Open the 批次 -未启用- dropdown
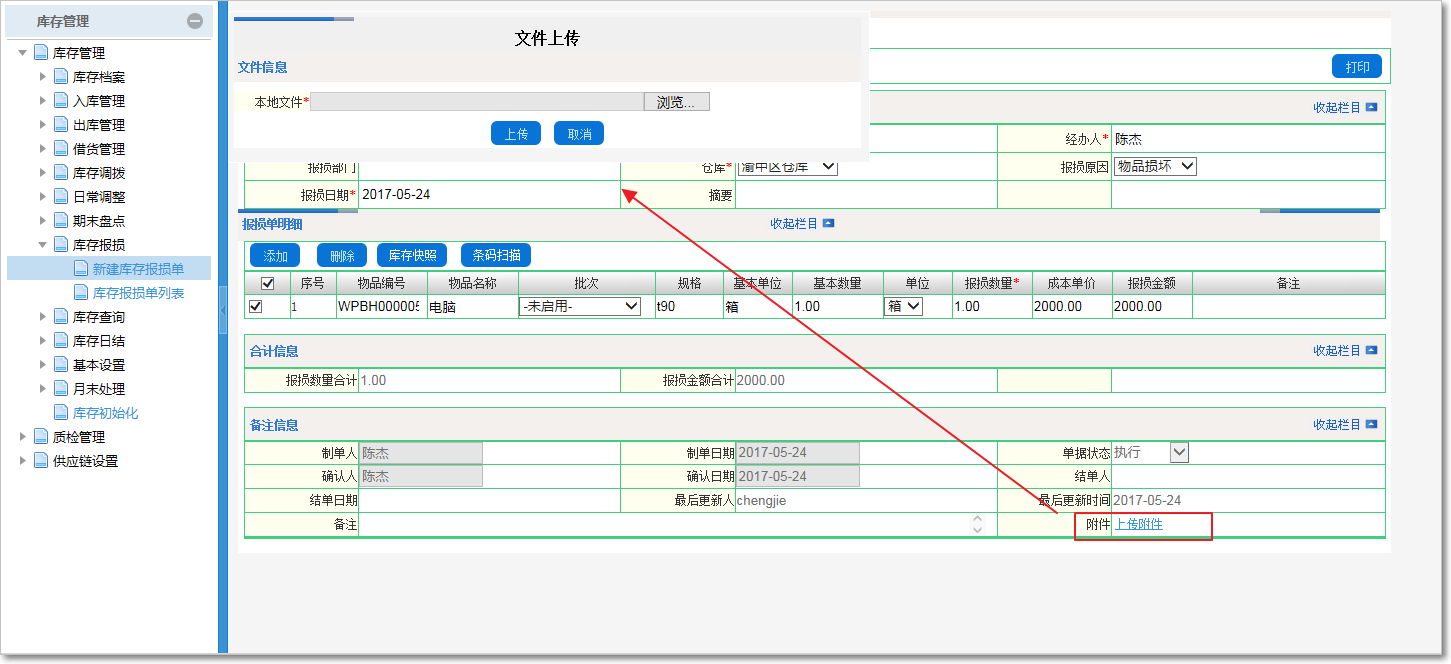Image resolution: width=1451 pixels, height=664 pixels. pos(580,307)
